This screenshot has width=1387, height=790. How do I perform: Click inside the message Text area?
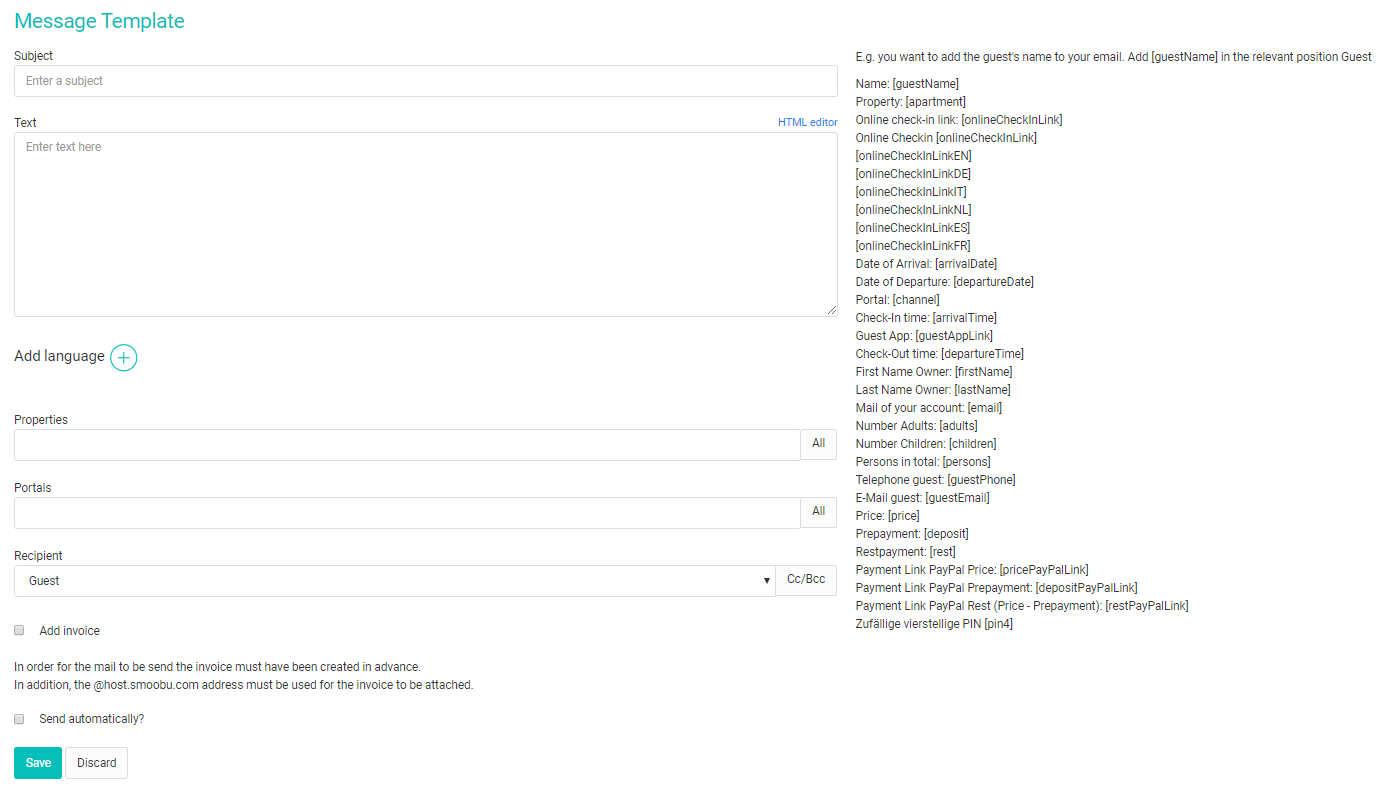(426, 225)
